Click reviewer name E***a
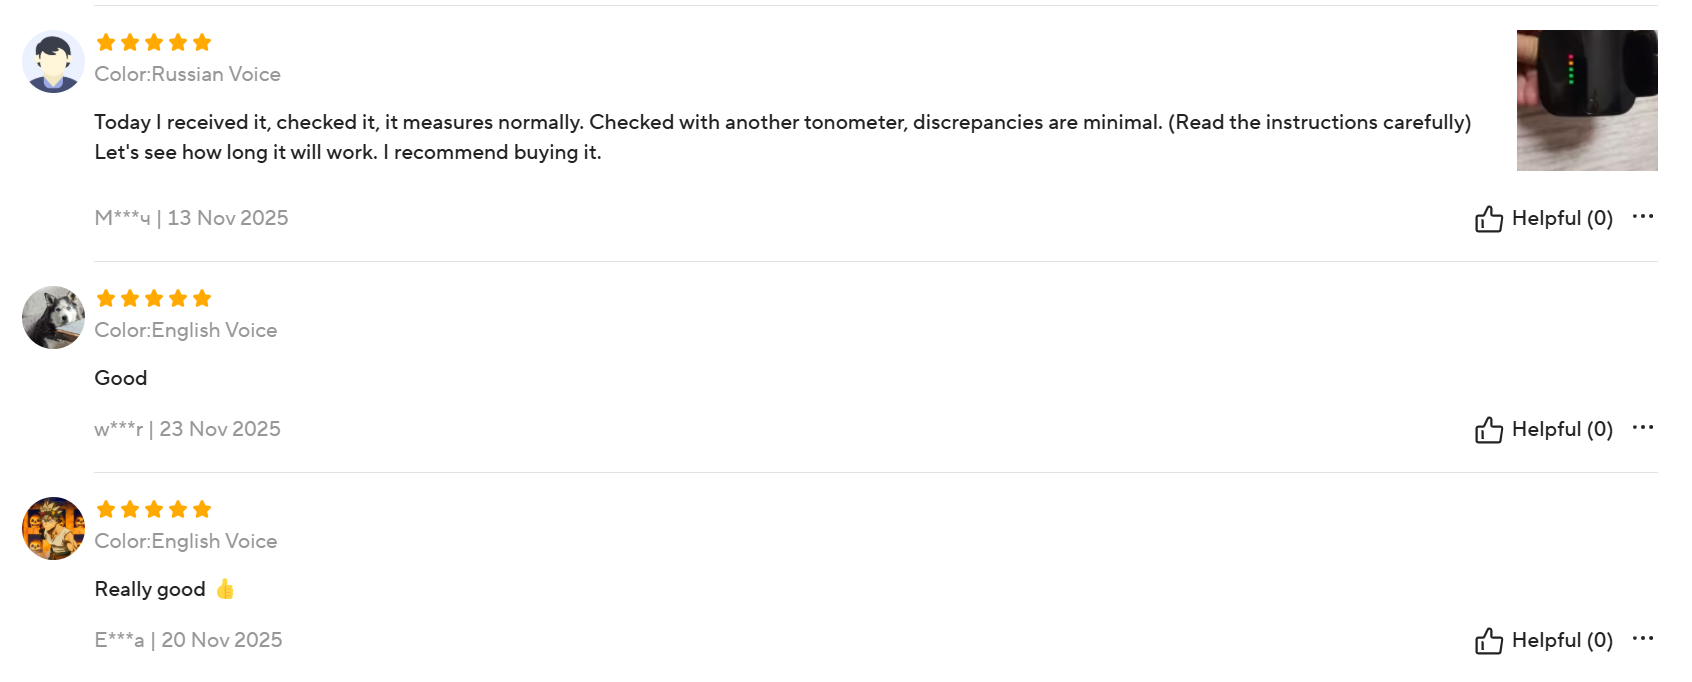The height and width of the screenshot is (682, 1692). [119, 640]
